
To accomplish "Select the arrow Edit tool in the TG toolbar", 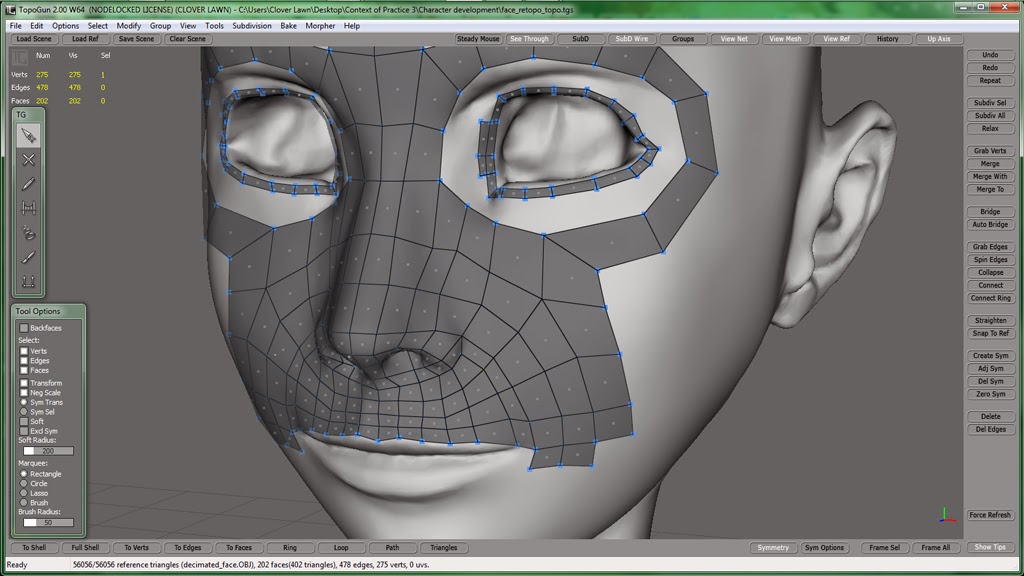I will (x=28, y=135).
